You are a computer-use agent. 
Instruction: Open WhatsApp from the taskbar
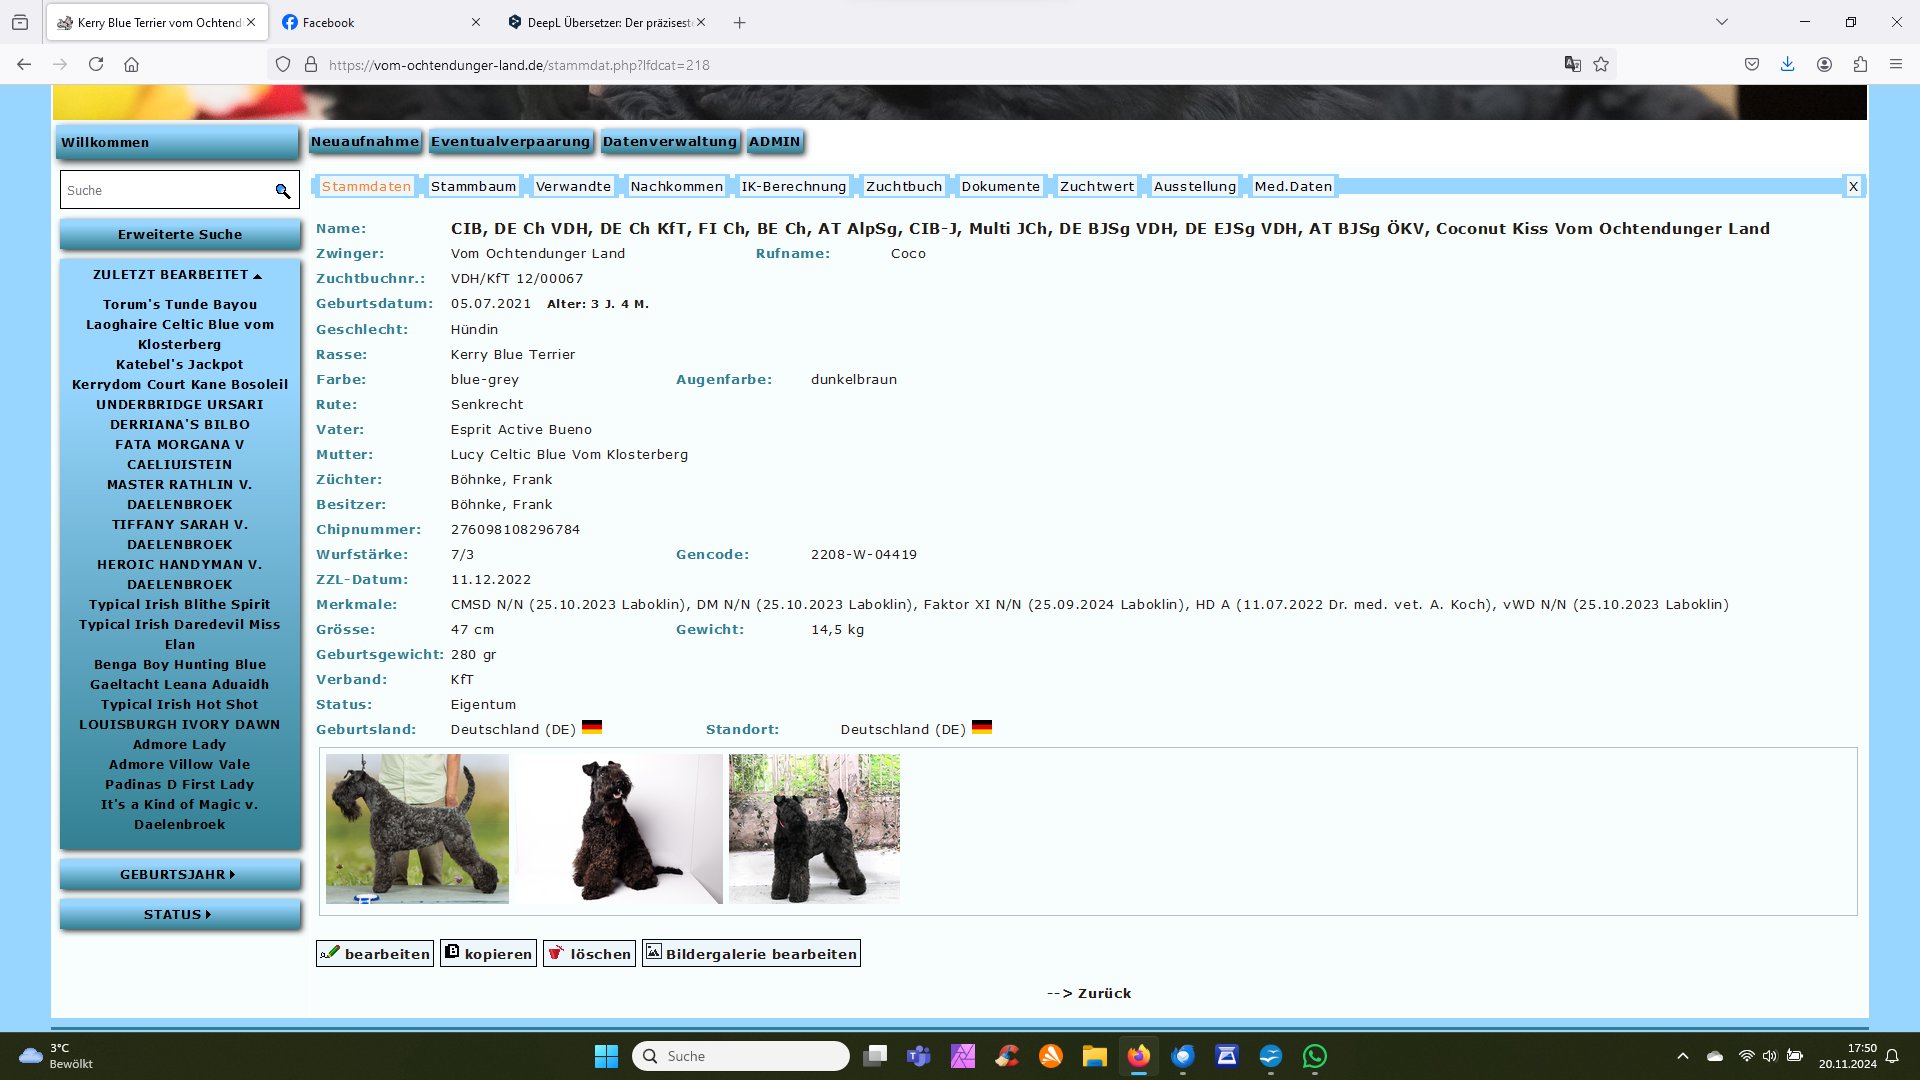coord(1314,1056)
